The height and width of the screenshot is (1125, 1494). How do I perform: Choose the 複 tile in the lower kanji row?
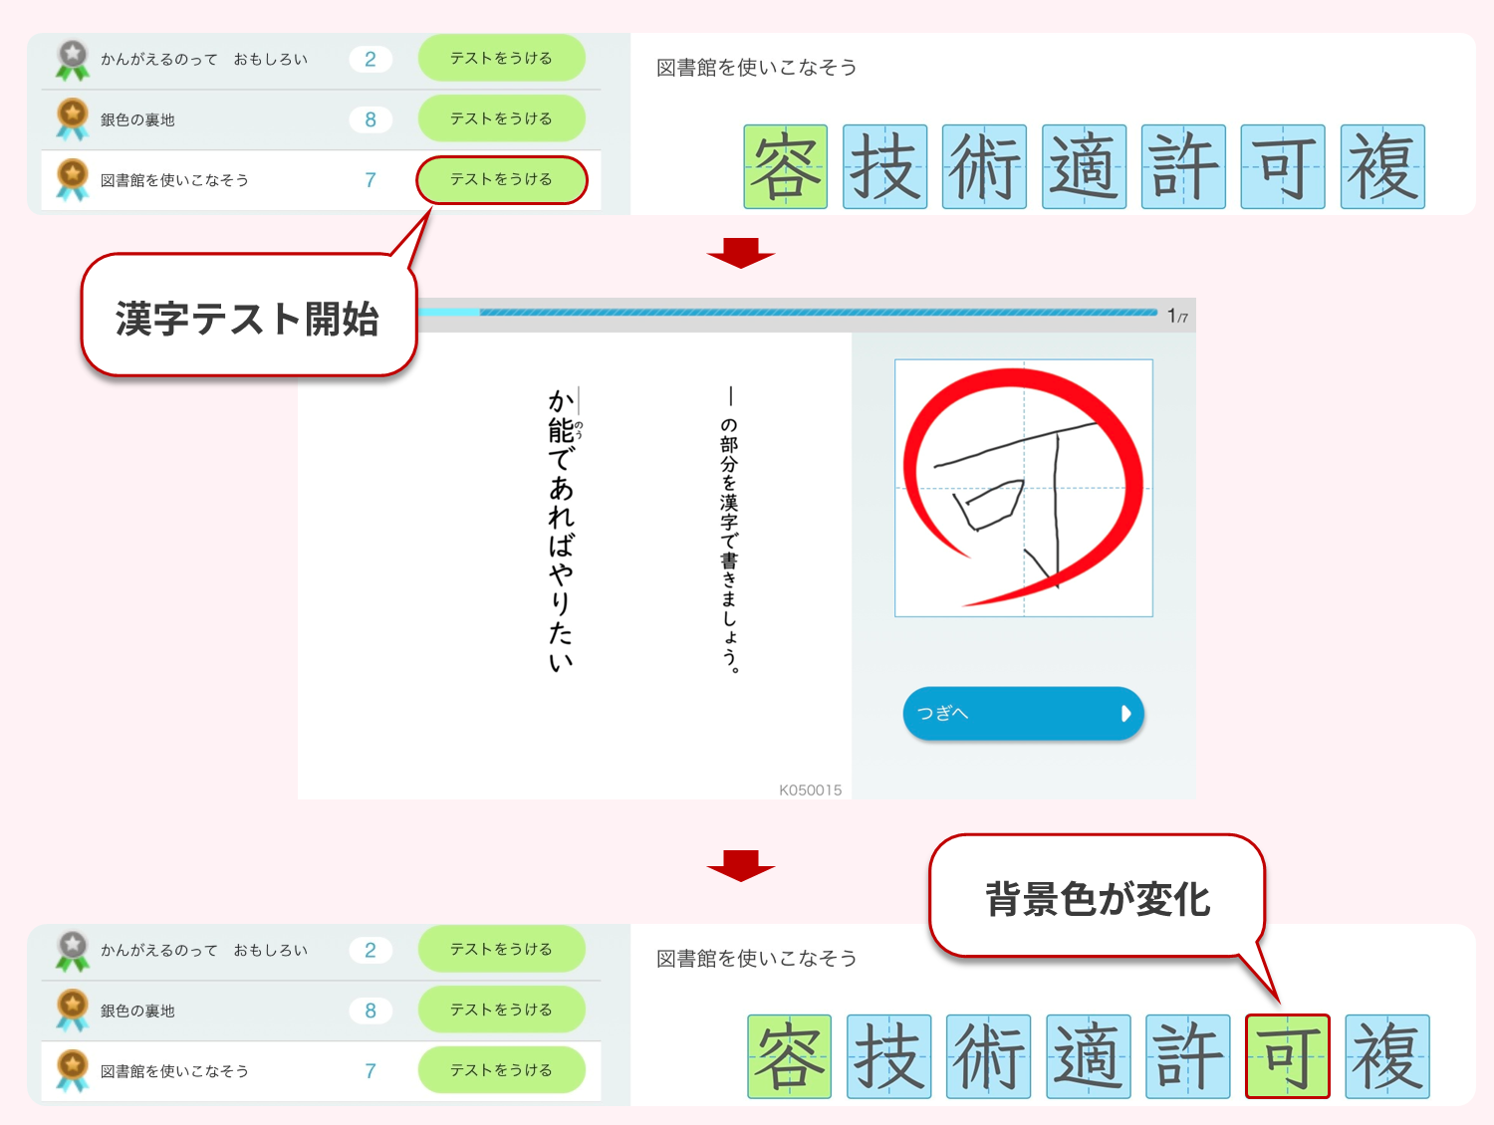tap(1387, 1056)
